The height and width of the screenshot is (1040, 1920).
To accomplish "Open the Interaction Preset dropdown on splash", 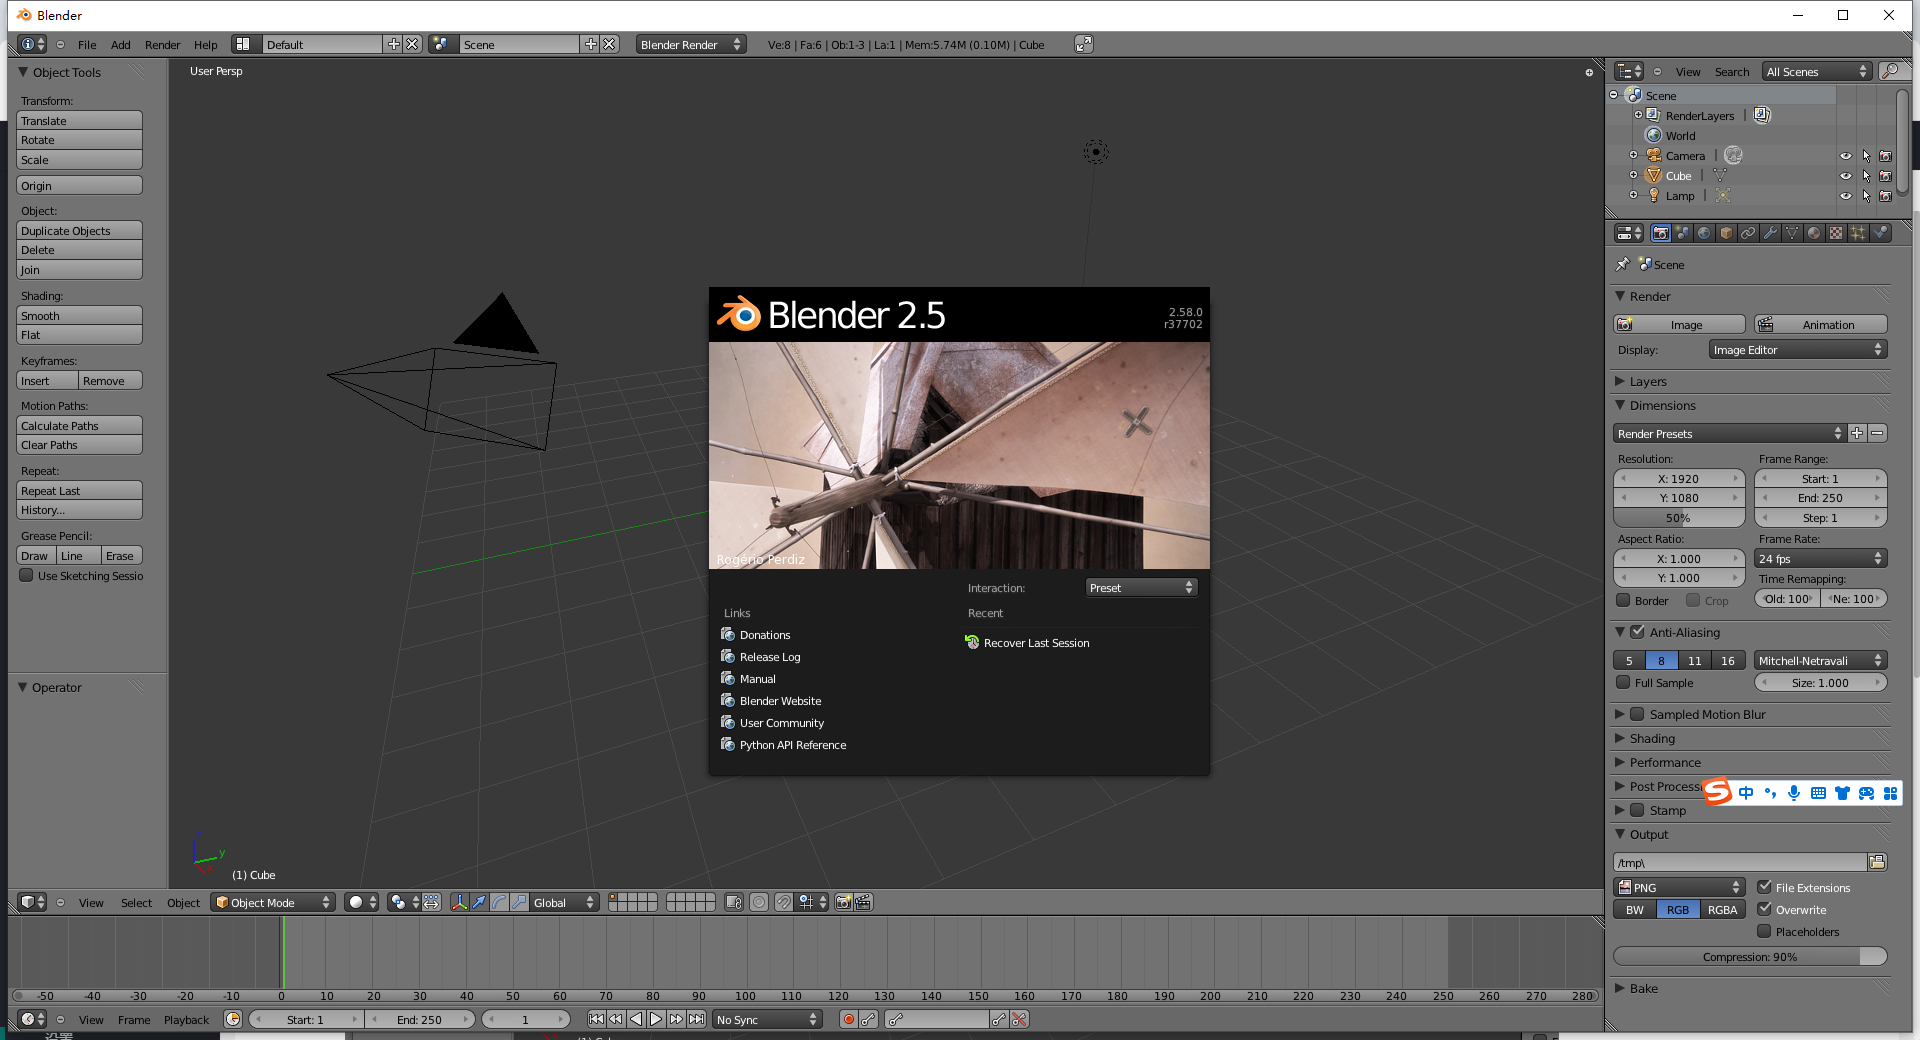I will [x=1141, y=587].
